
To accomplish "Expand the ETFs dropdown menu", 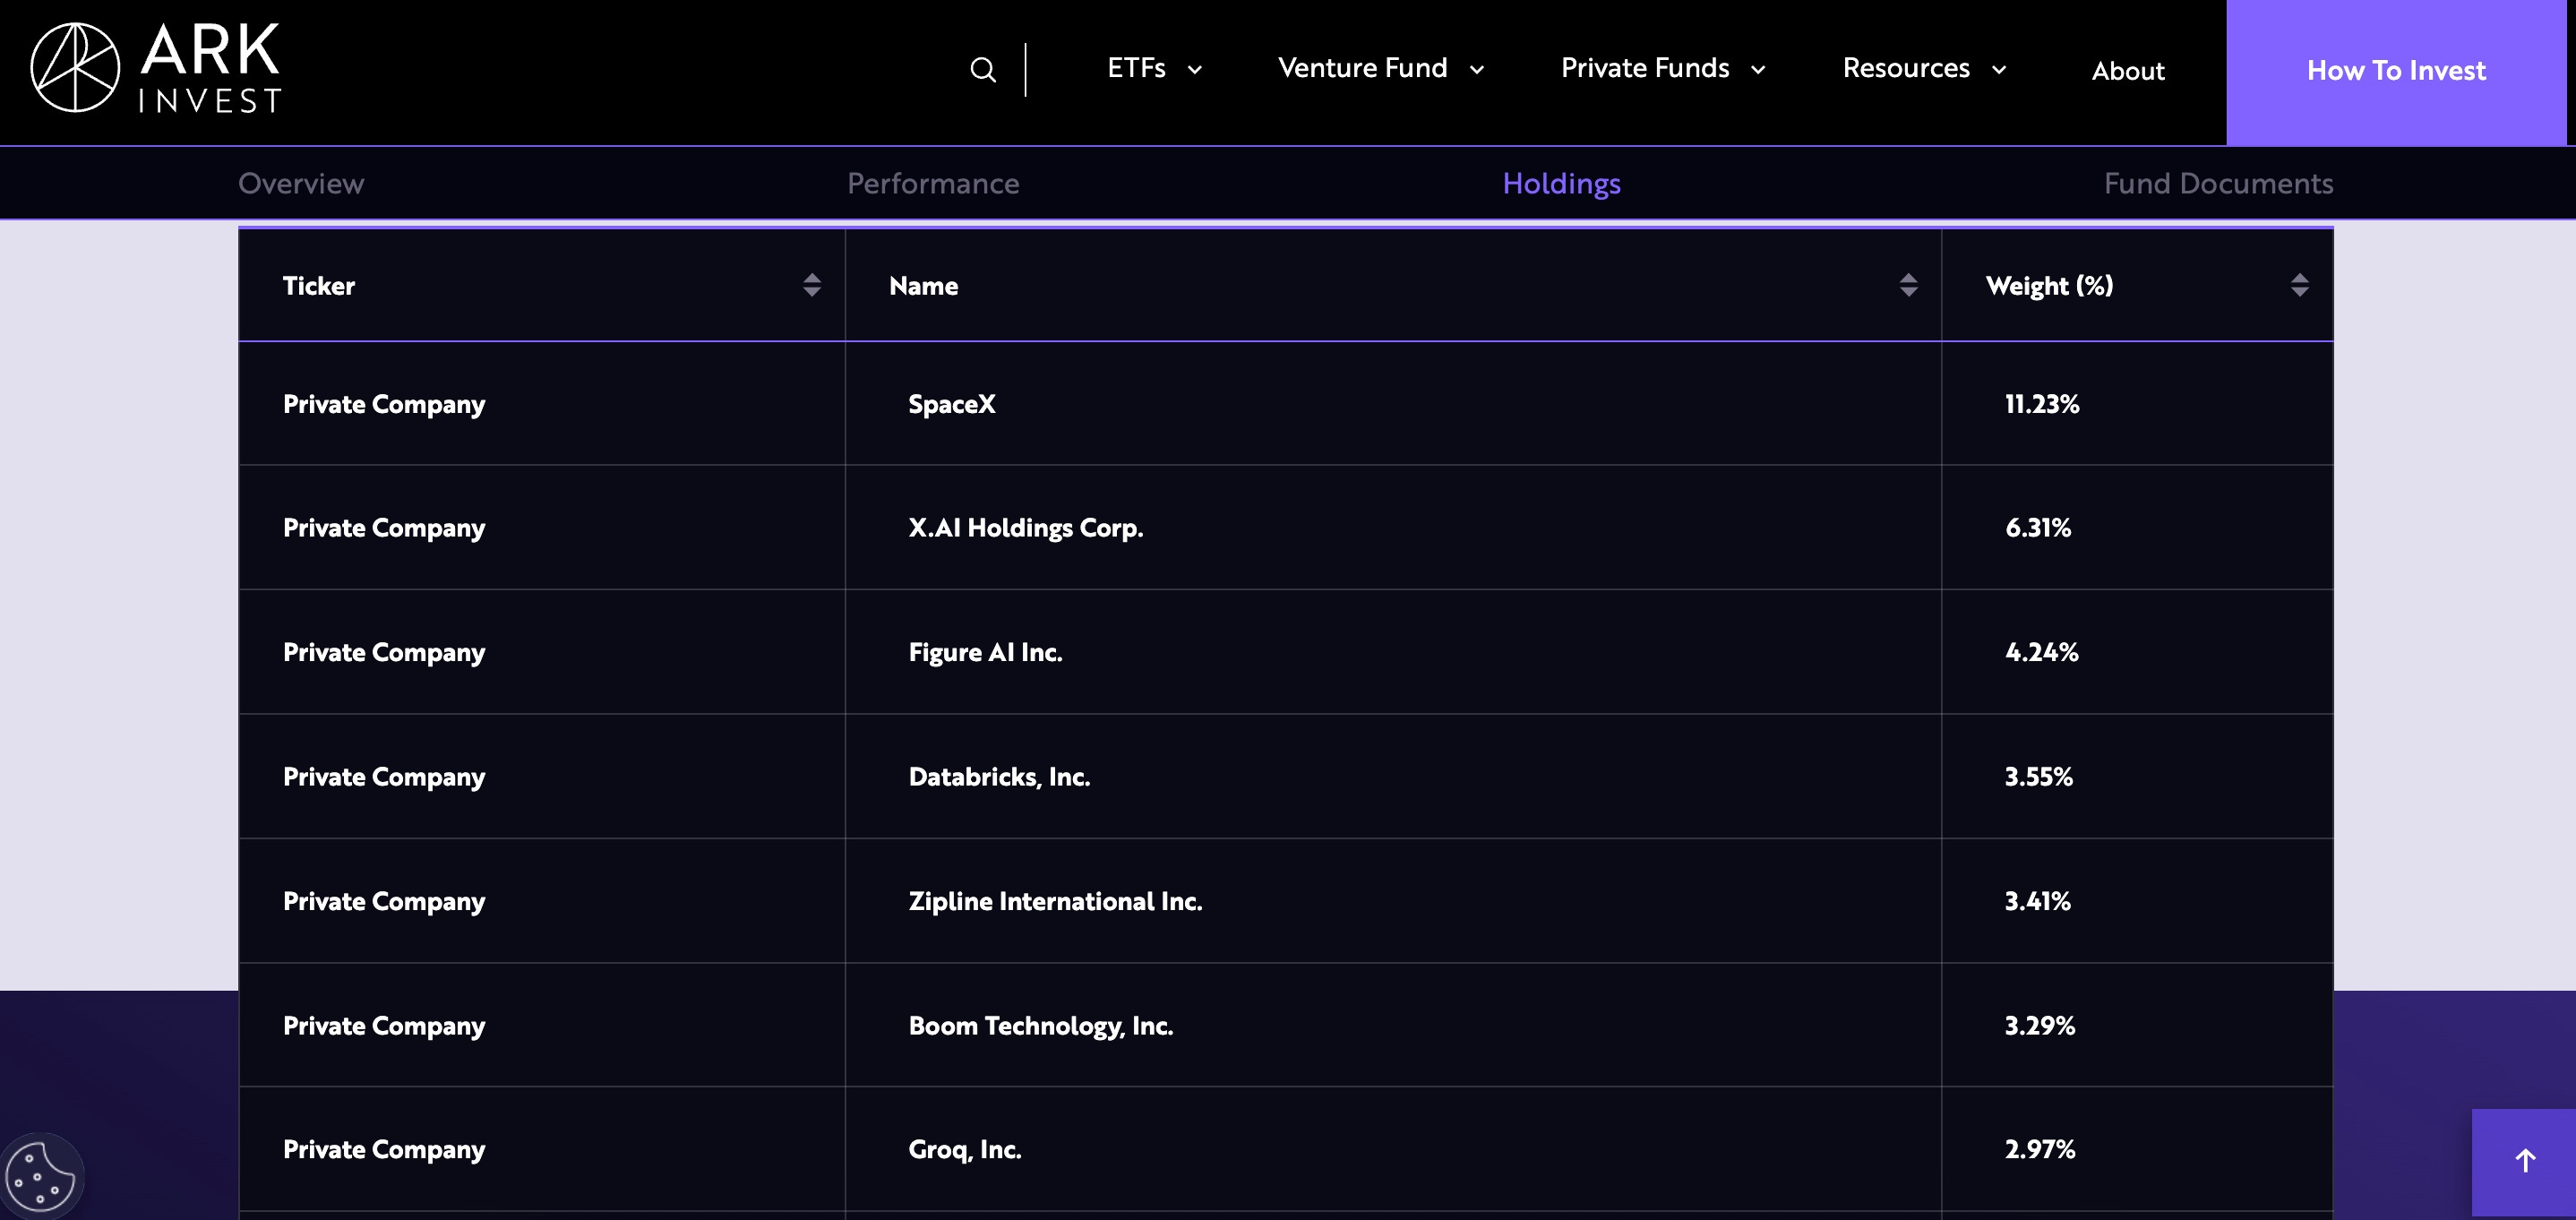I will [1154, 69].
